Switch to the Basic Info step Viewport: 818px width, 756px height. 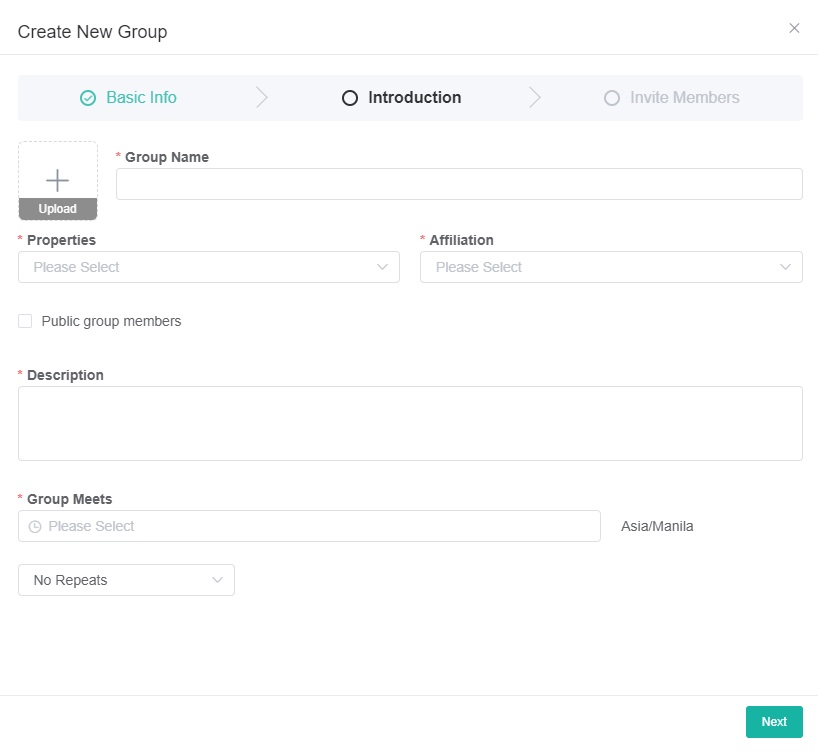pyautogui.click(x=141, y=98)
